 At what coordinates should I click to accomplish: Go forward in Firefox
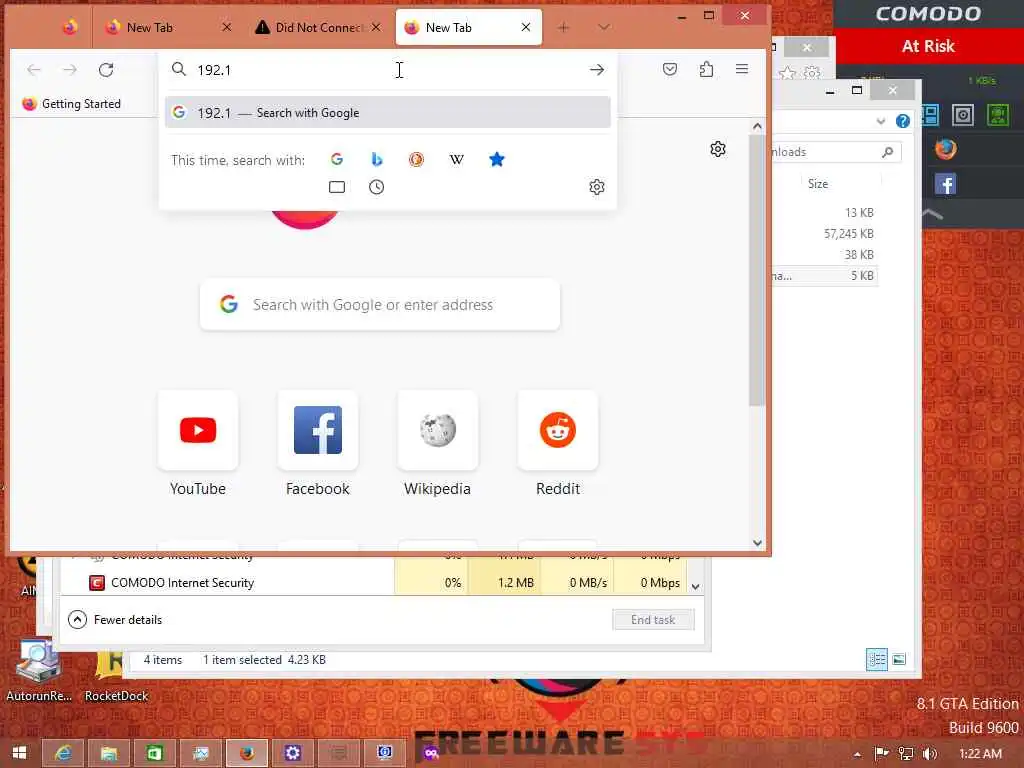70,69
